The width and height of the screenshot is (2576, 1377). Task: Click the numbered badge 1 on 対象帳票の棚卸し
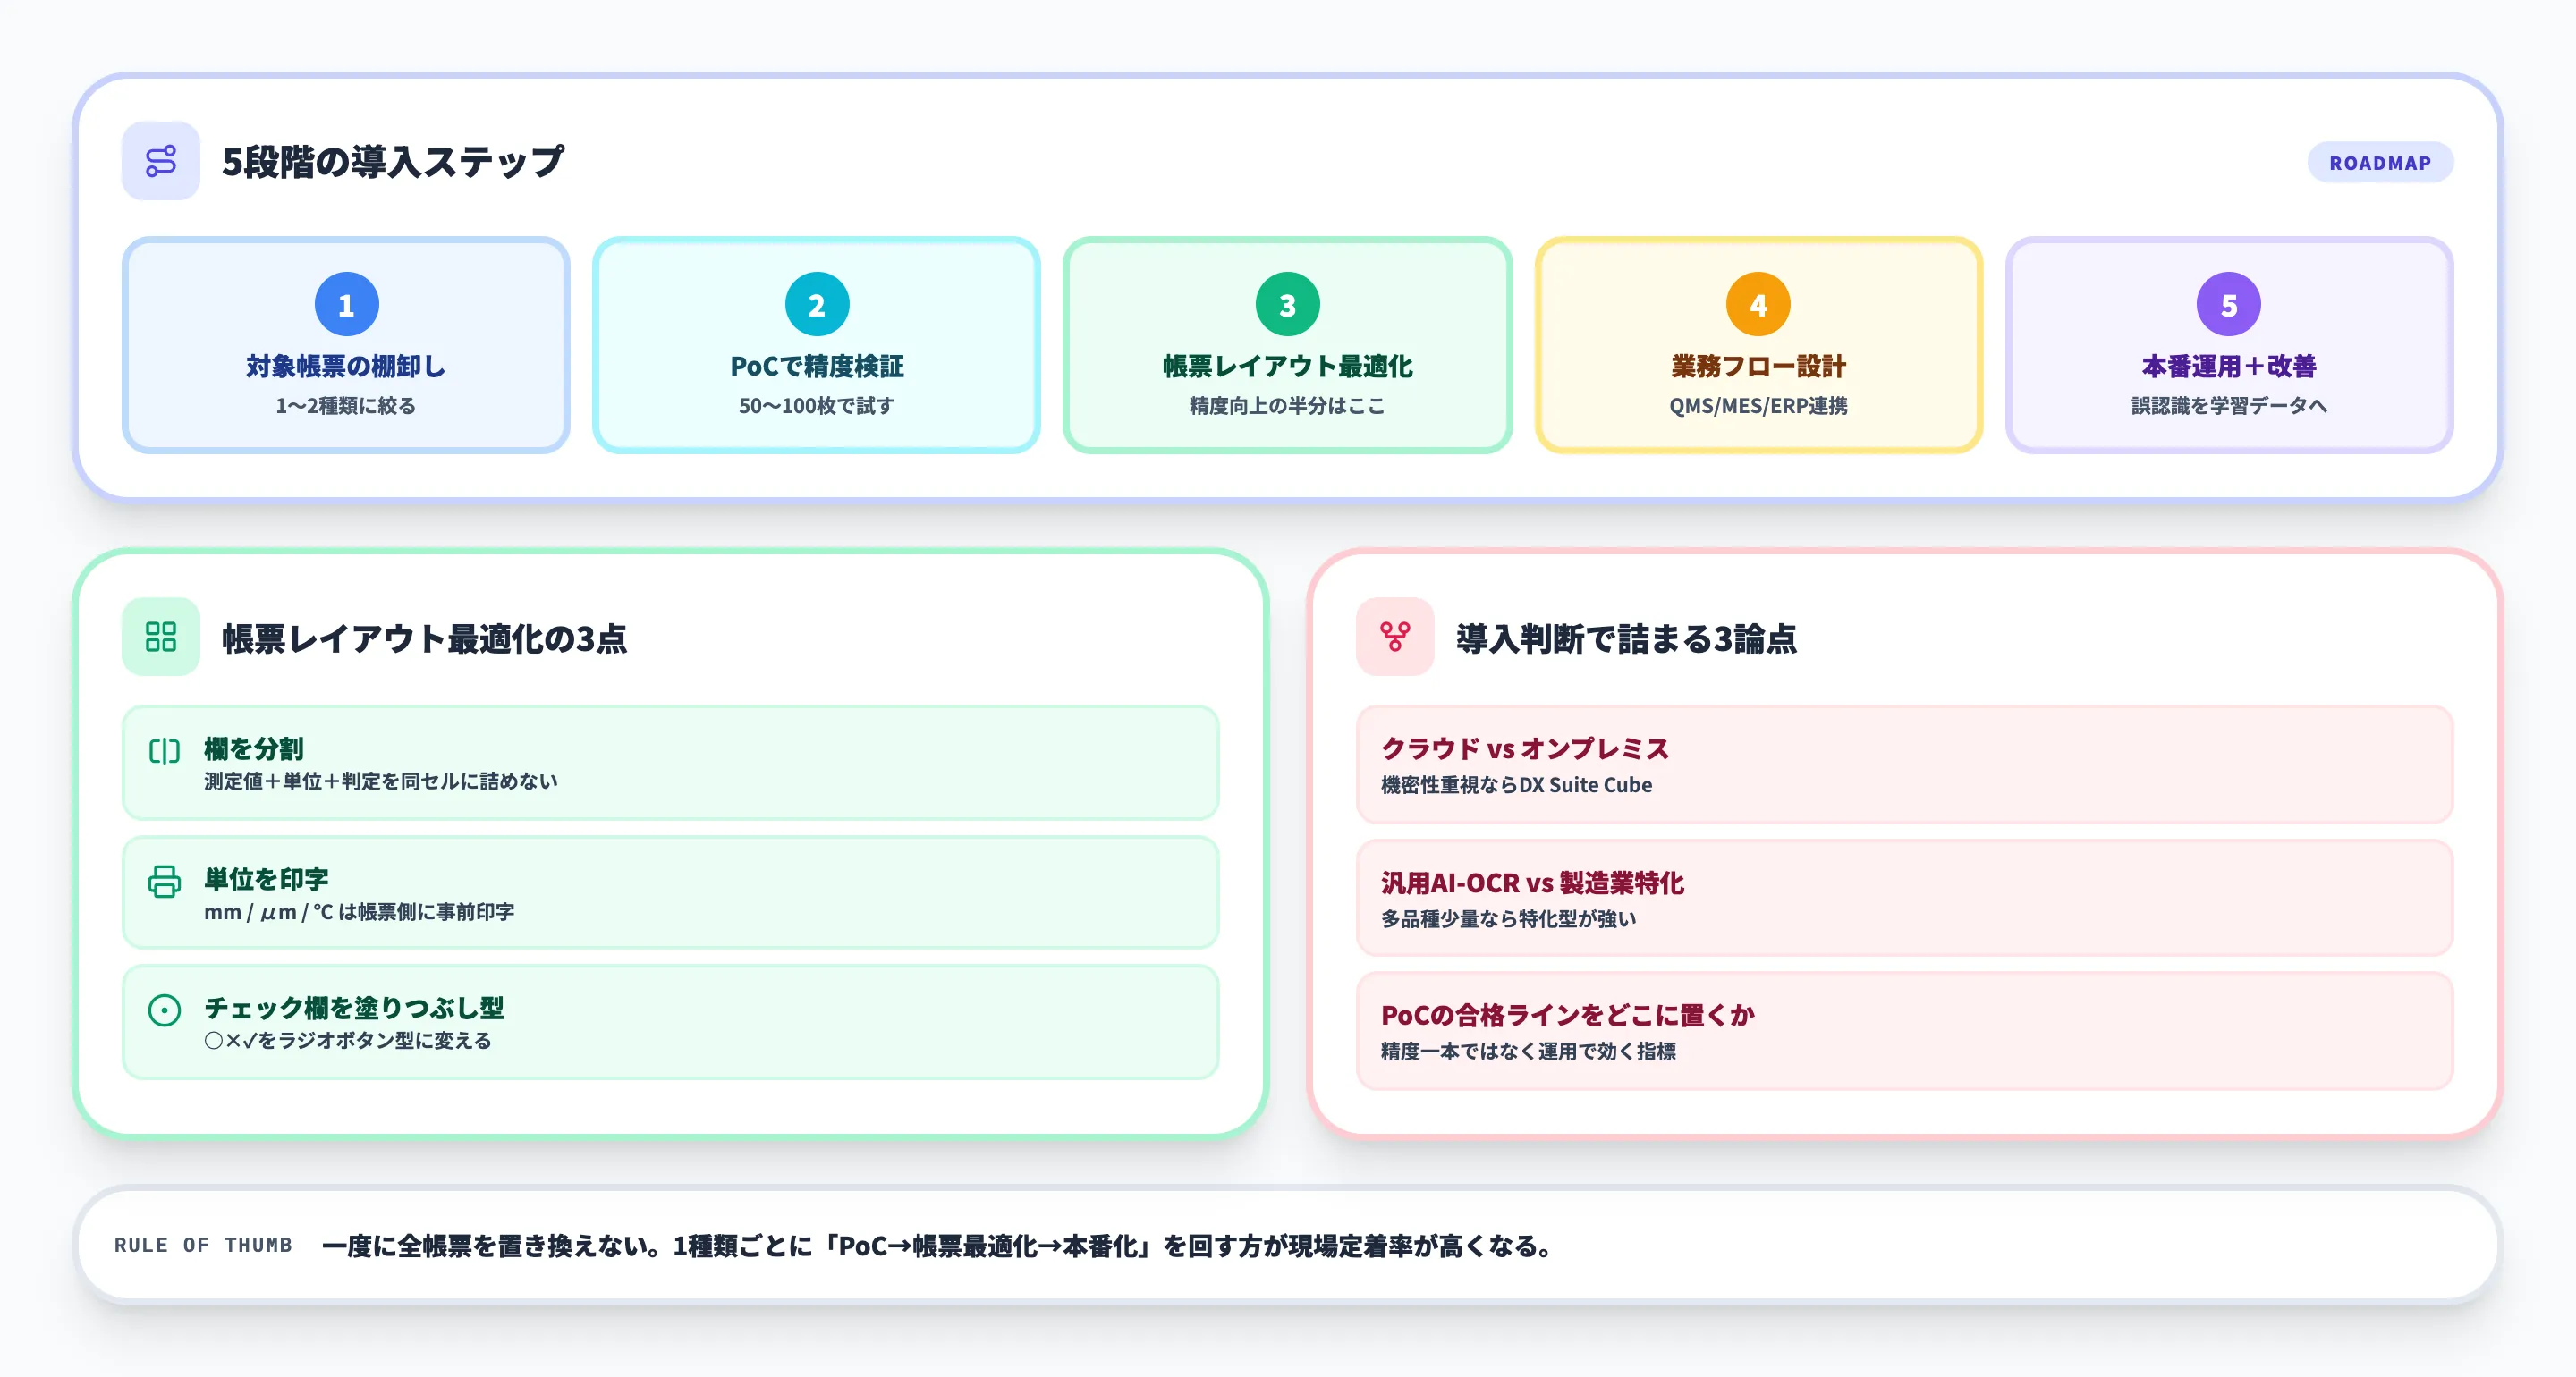point(347,303)
